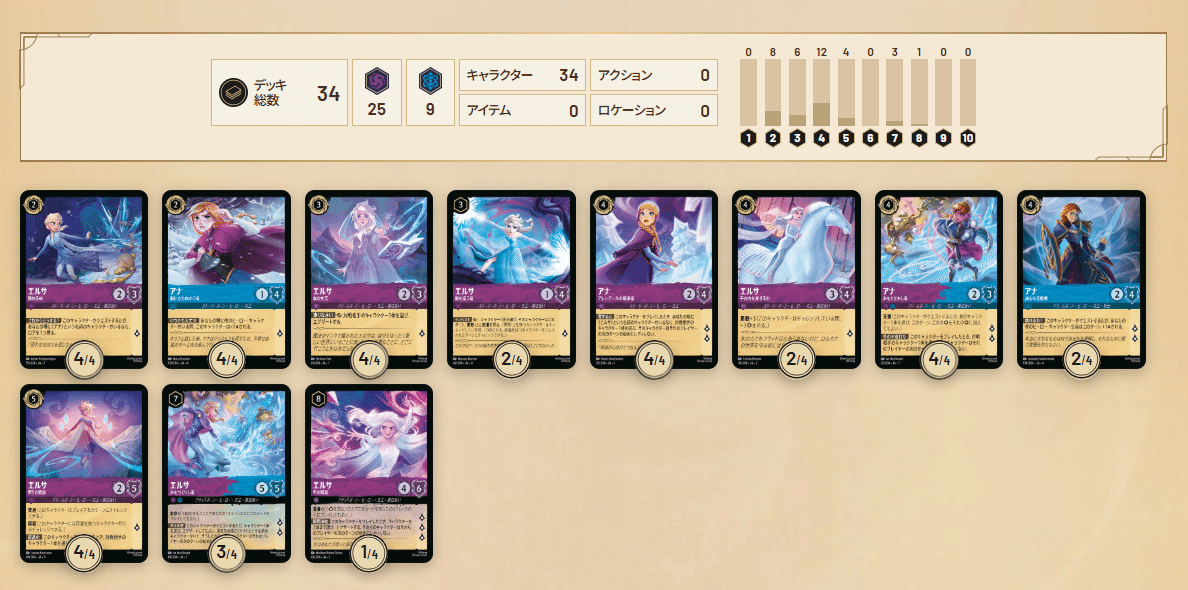The width and height of the screenshot is (1188, 590).
Task: Open the Elsa riding ice horse card
Action: pyautogui.click(x=796, y=279)
